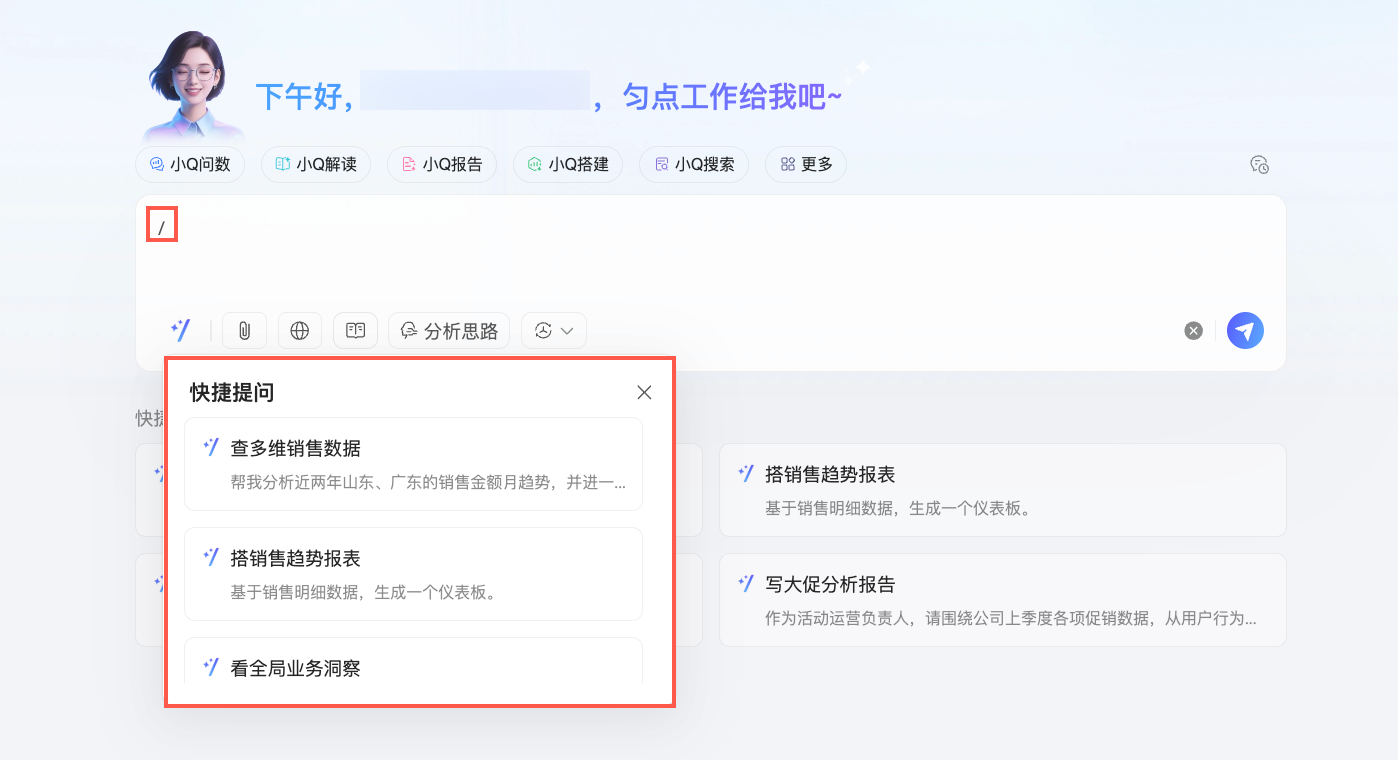Viewport: 1398px width, 760px height.
Task: Click inside the chat text input area
Action: tap(710, 255)
